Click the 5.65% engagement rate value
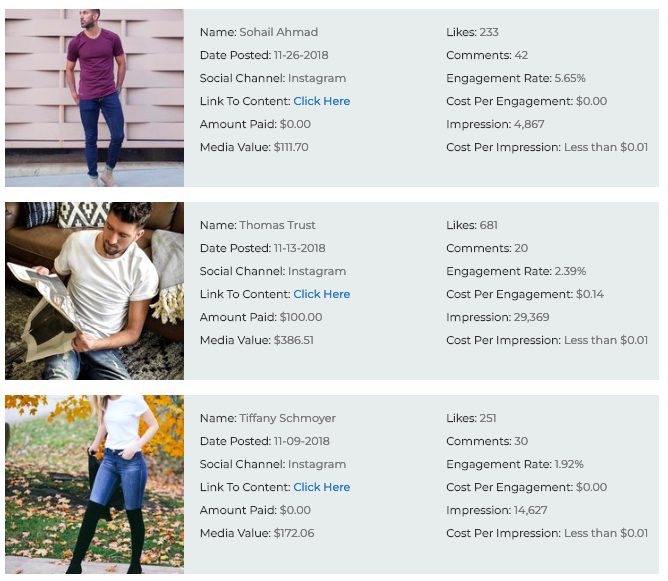This screenshot has width=668, height=581. pos(570,78)
